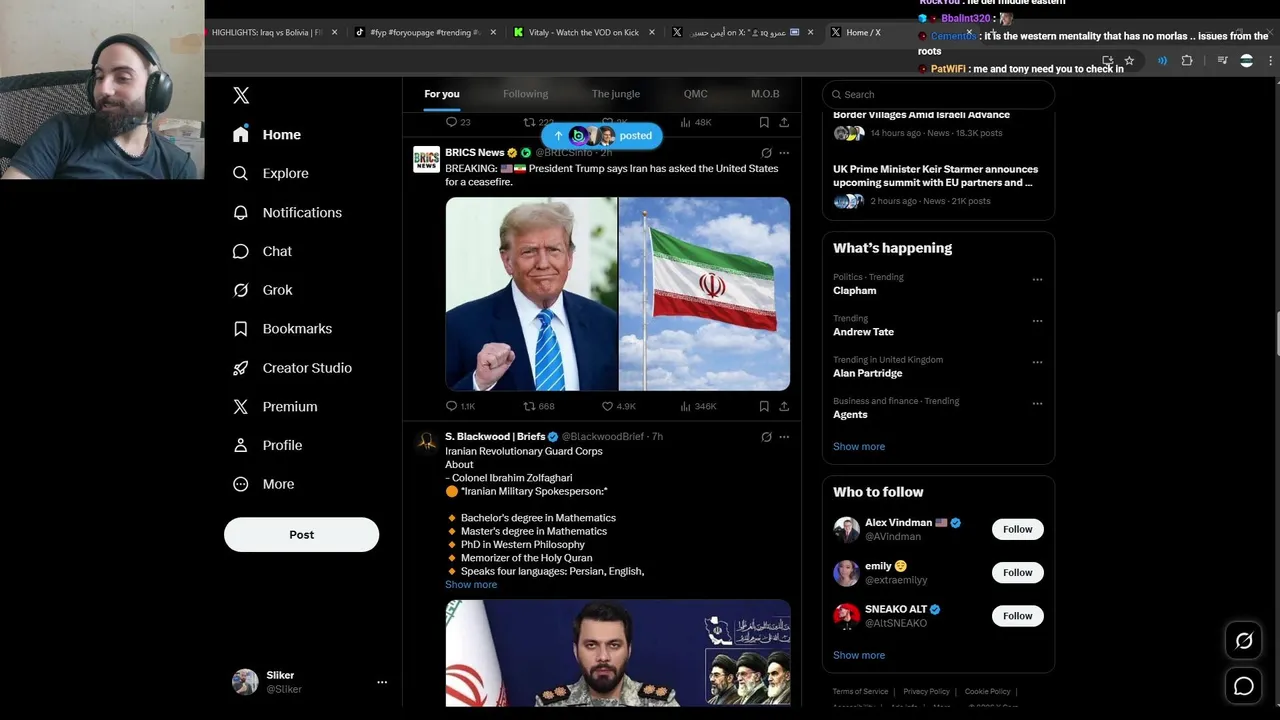
Task: Open the Privacy Policy link
Action: pyautogui.click(x=926, y=692)
